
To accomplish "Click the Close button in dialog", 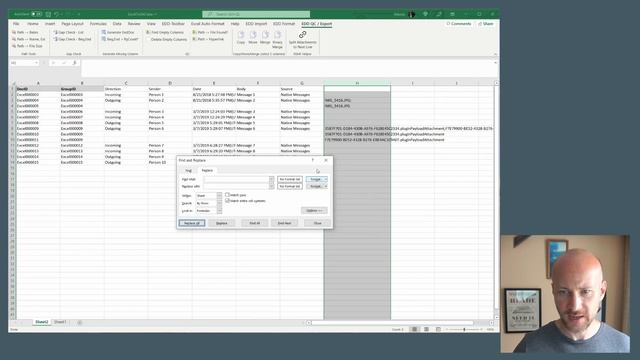I will 318,223.
